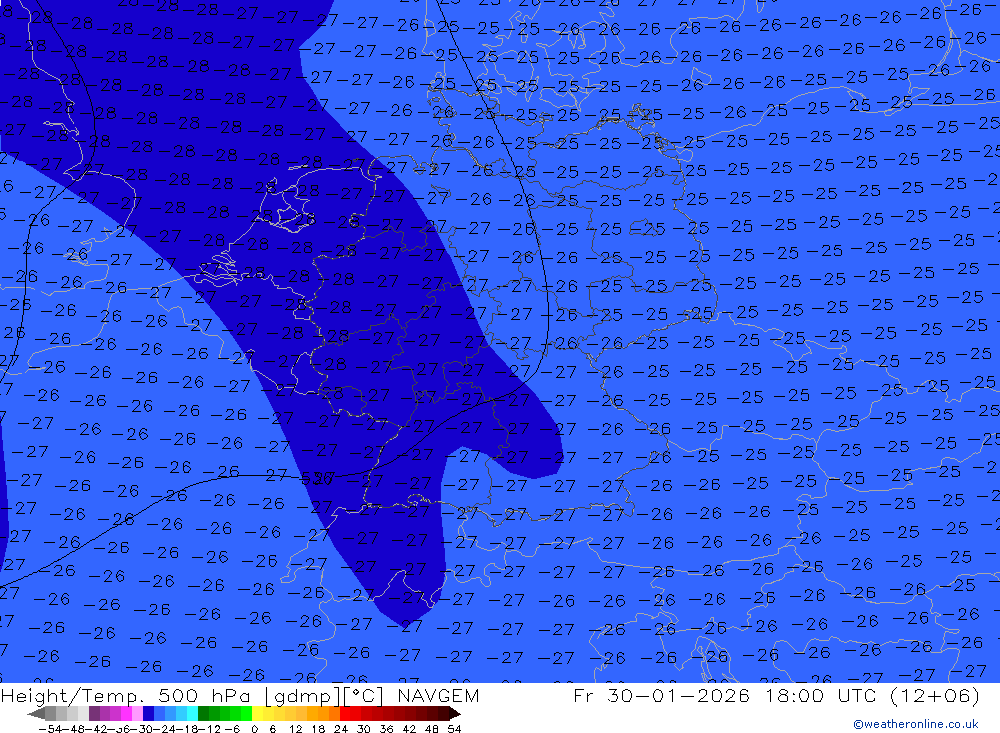Click the '0' legend scale value
The height and width of the screenshot is (733, 1000).
click(254, 729)
